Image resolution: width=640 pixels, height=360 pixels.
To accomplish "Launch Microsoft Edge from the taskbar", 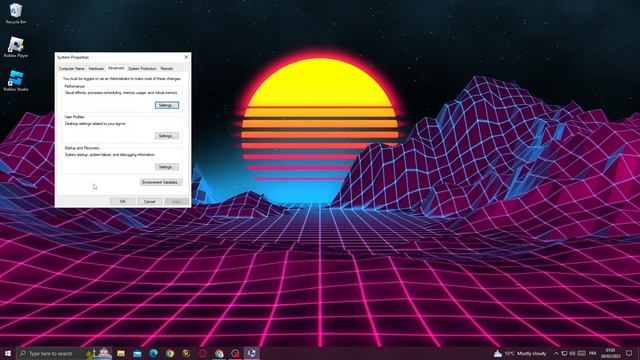I will coord(153,353).
